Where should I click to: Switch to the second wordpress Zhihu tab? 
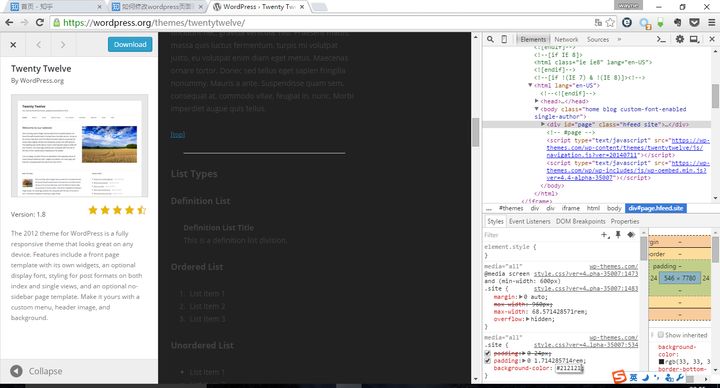(158, 7)
